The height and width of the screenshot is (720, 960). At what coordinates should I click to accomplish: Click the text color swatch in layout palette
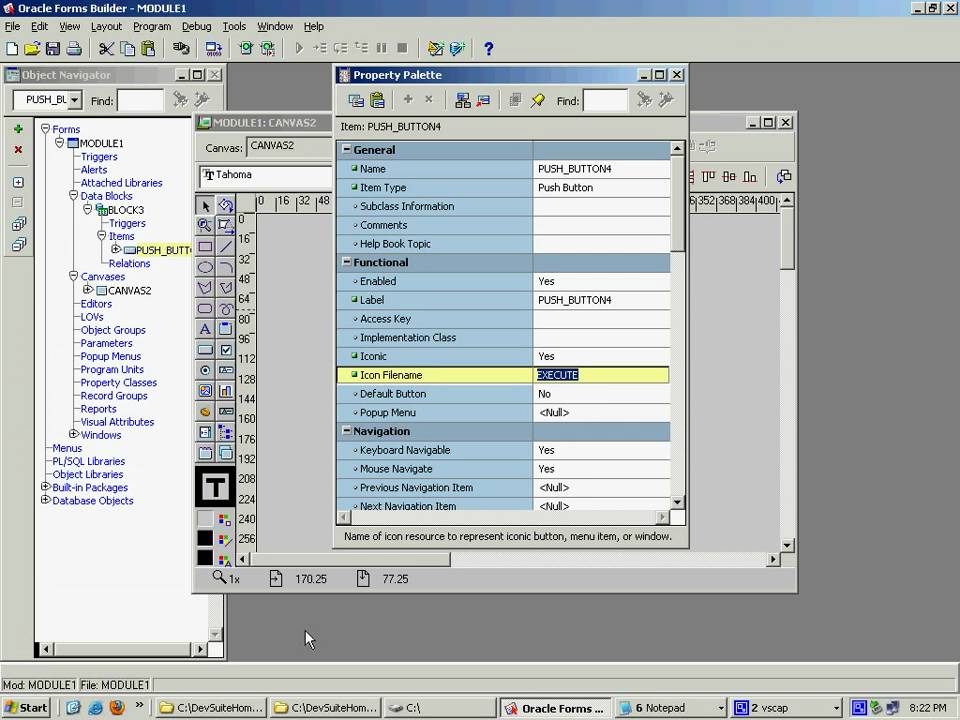point(205,557)
